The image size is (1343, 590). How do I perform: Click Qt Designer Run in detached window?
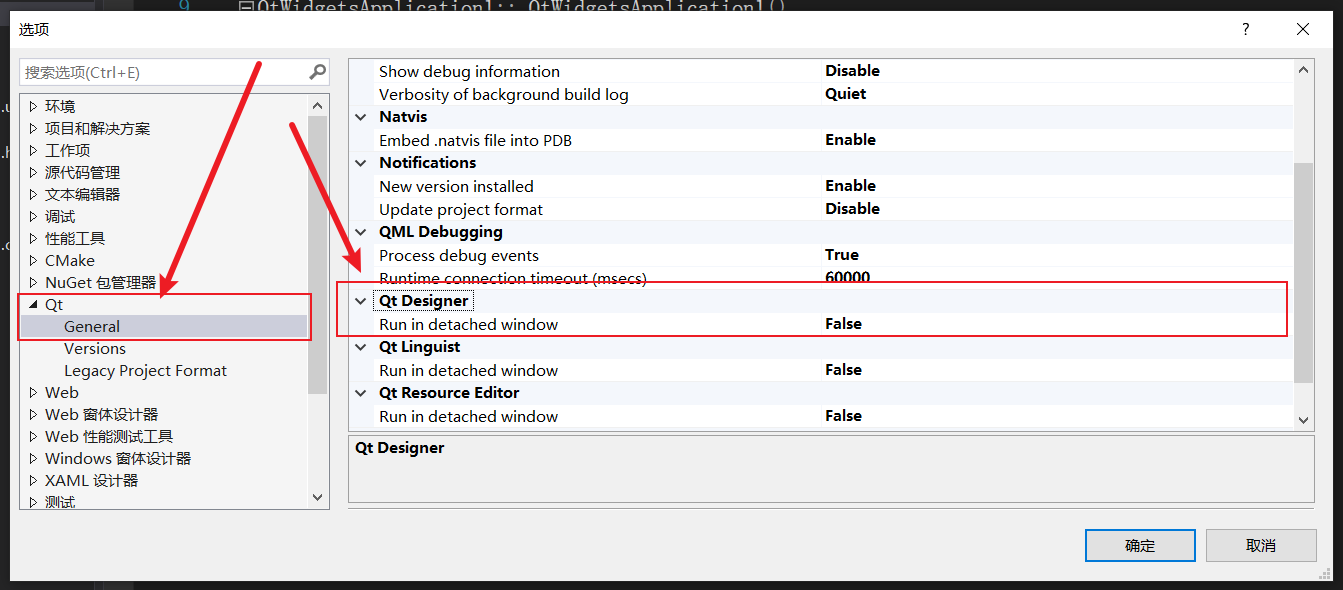click(x=468, y=324)
